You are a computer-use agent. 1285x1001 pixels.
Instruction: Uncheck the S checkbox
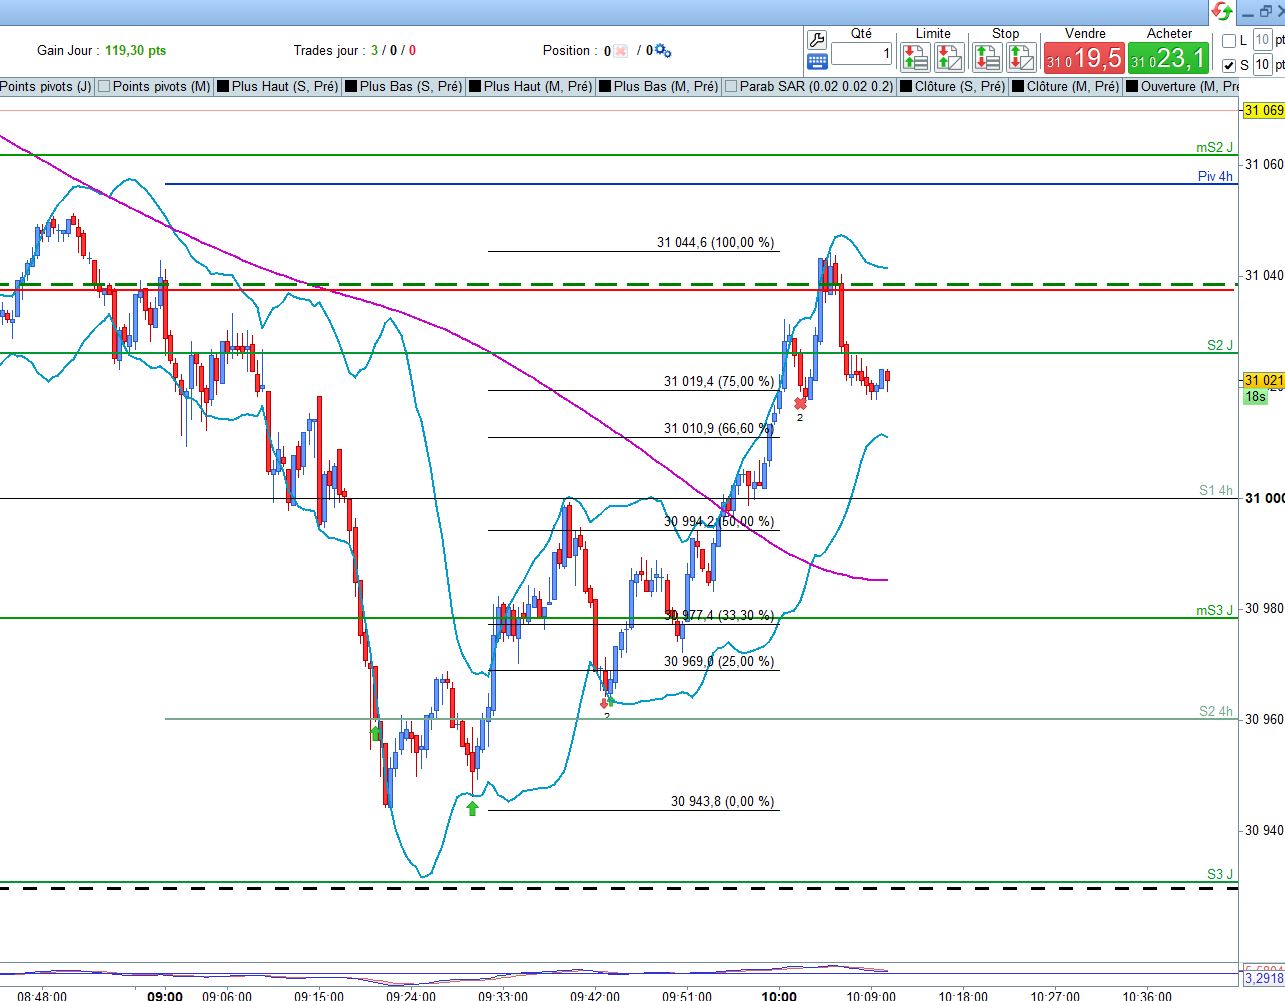[x=1229, y=66]
